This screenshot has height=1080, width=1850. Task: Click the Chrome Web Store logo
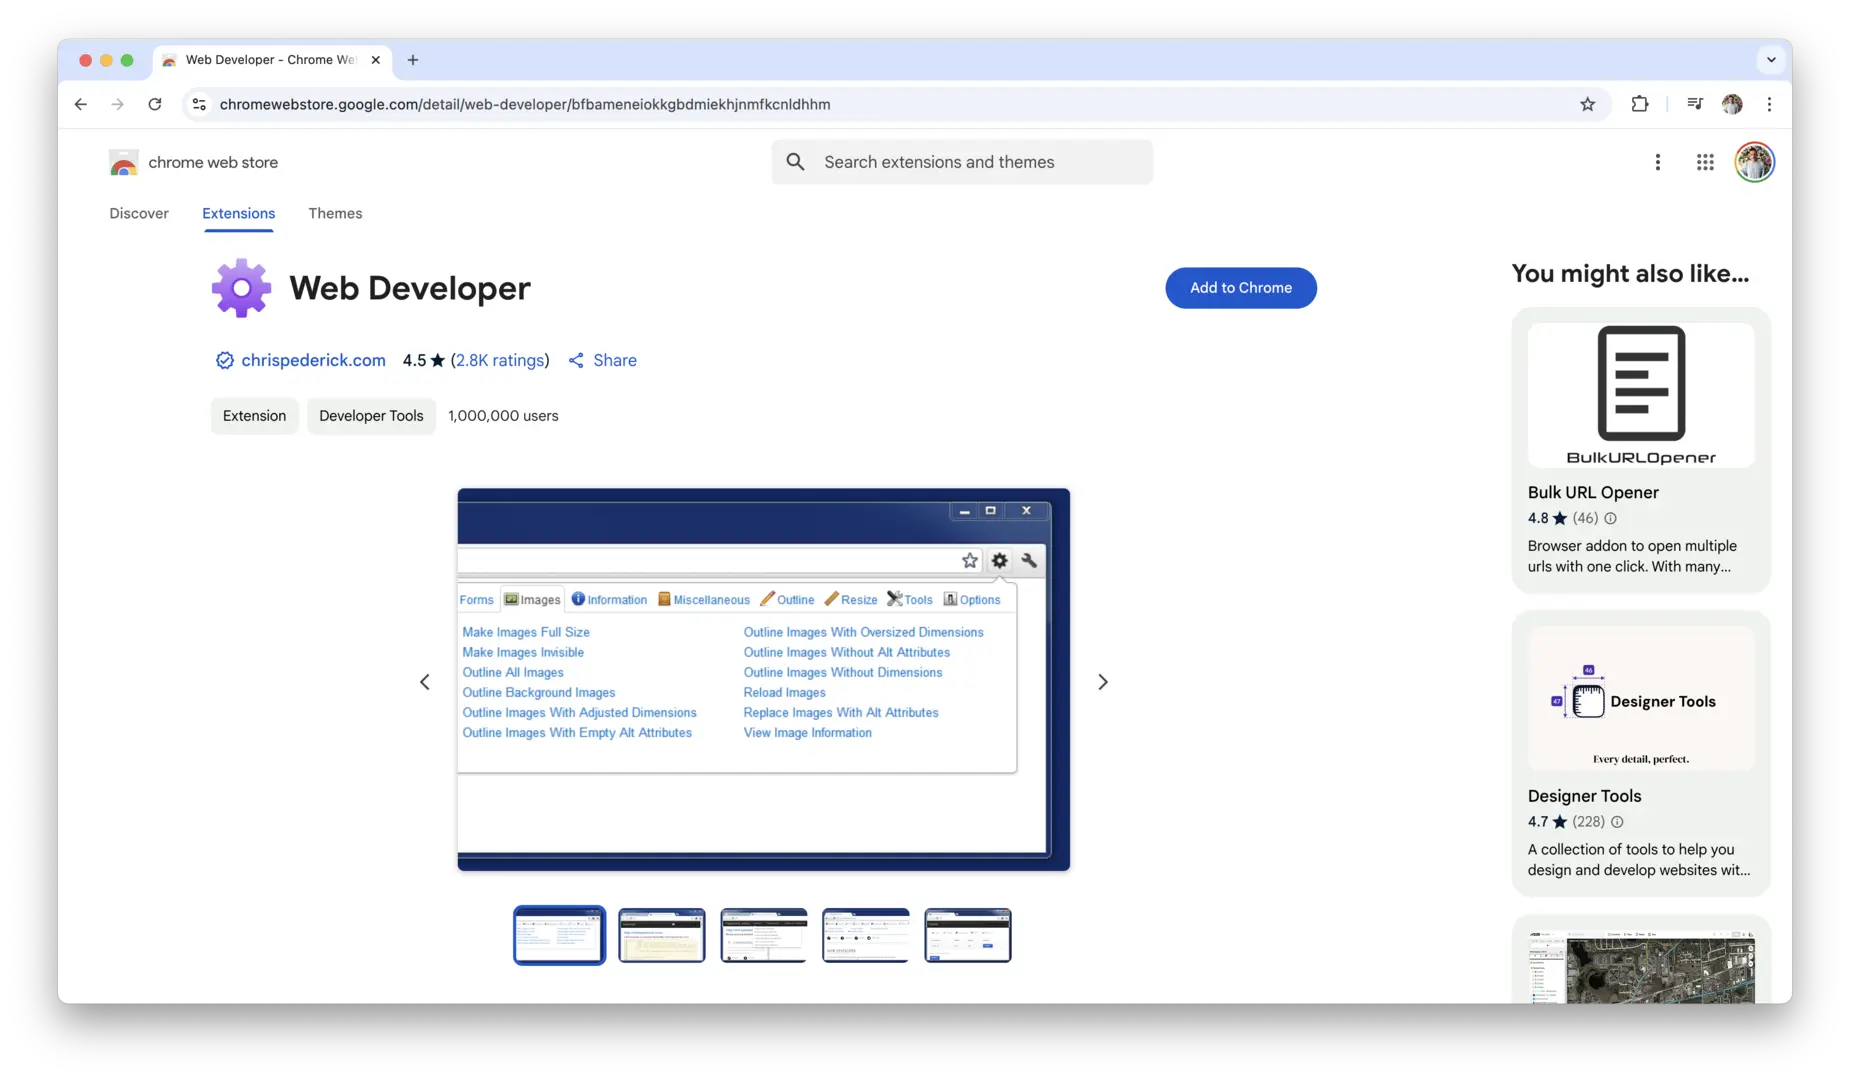pos(123,162)
